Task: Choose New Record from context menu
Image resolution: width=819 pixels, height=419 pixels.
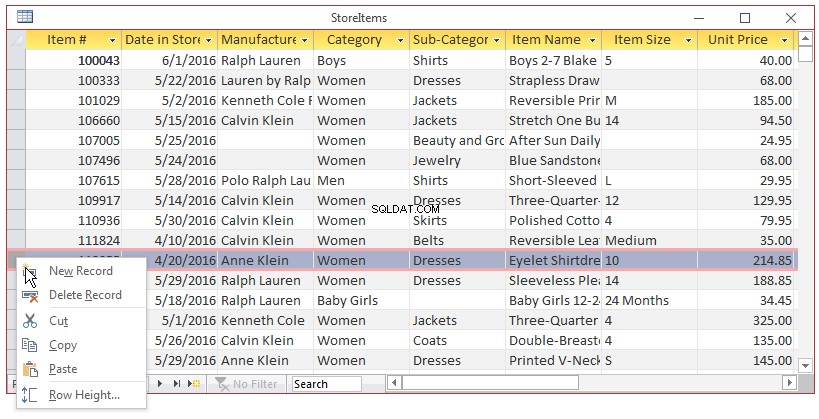Action: click(x=81, y=271)
